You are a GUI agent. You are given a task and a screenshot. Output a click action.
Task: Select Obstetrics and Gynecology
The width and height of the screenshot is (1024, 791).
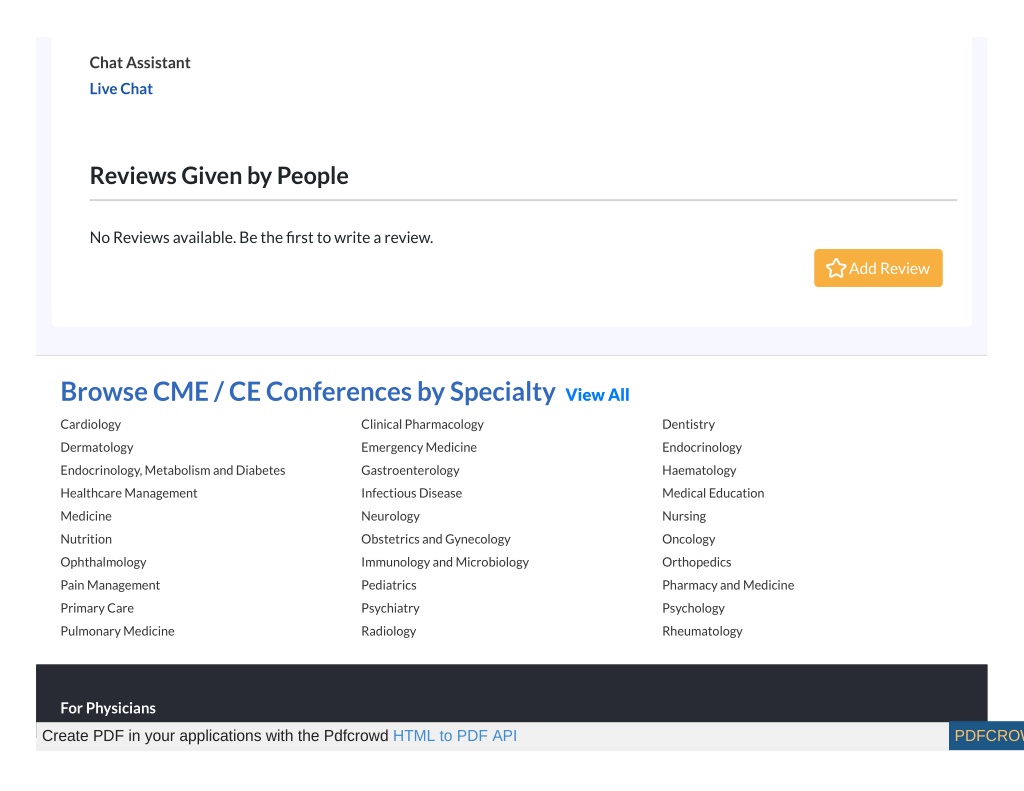tap(436, 539)
